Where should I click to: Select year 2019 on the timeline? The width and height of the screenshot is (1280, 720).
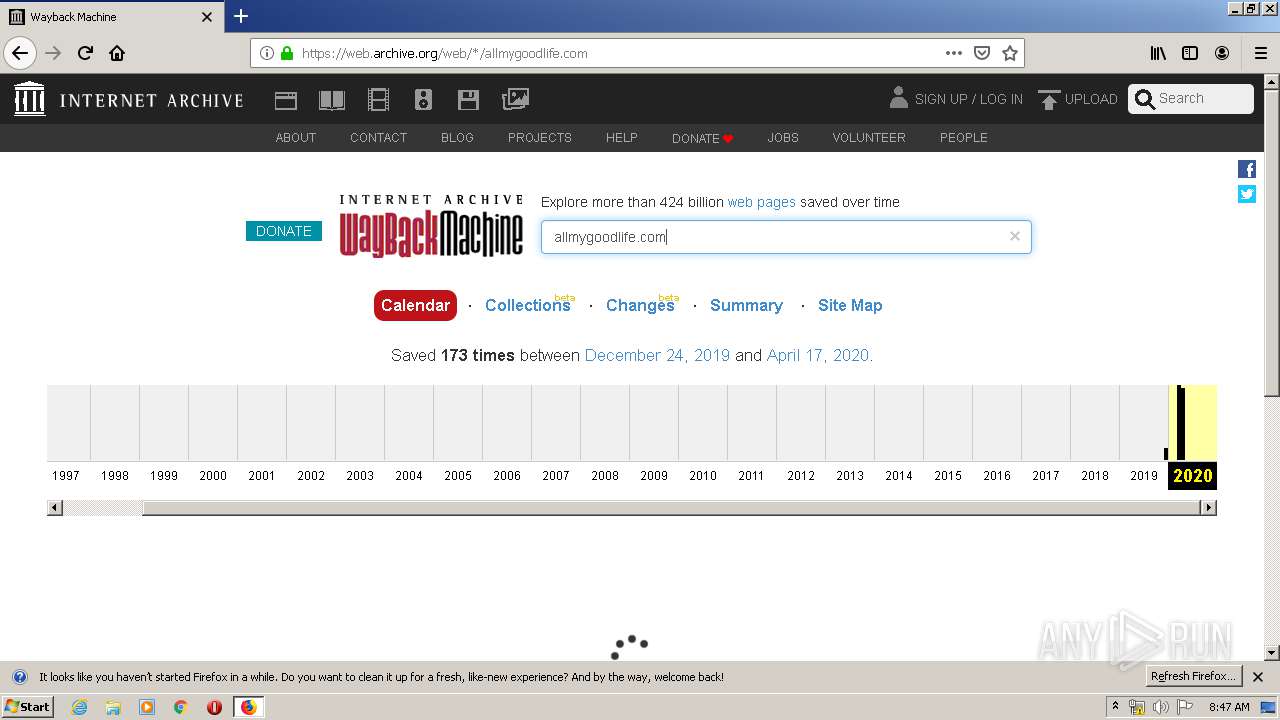(1144, 476)
